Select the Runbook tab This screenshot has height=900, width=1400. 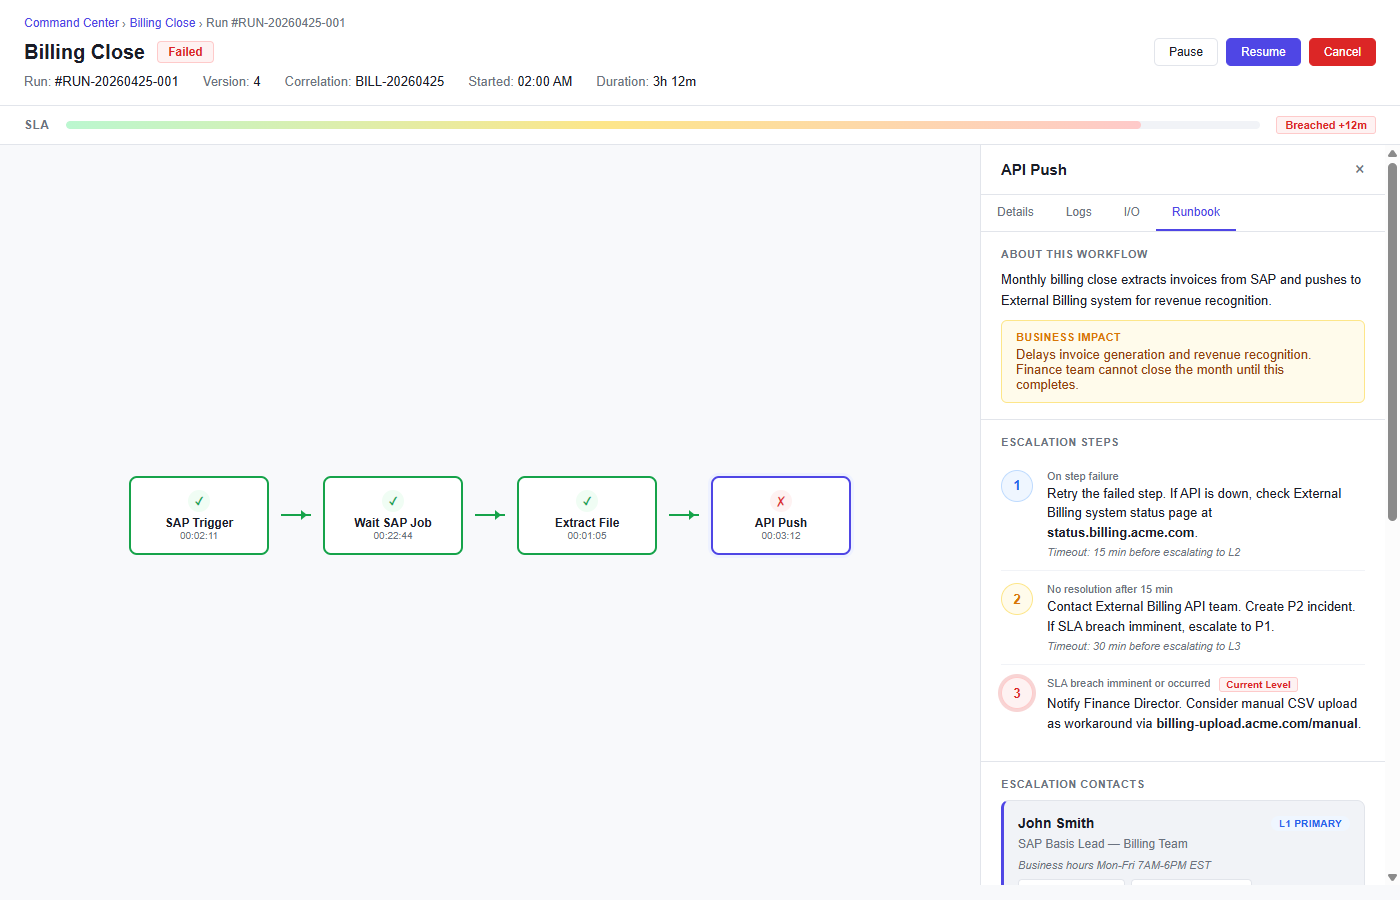1196,212
